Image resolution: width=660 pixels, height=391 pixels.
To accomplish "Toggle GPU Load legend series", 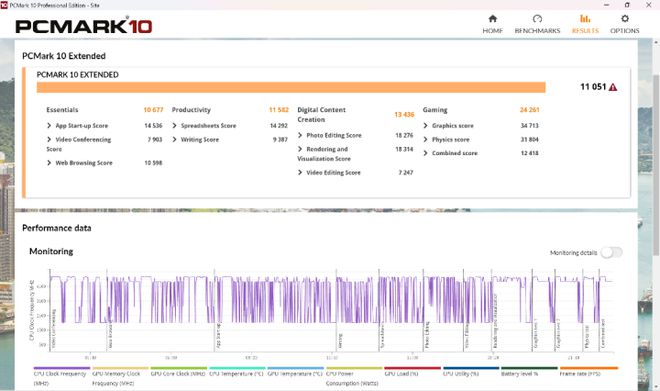I will pos(412,373).
